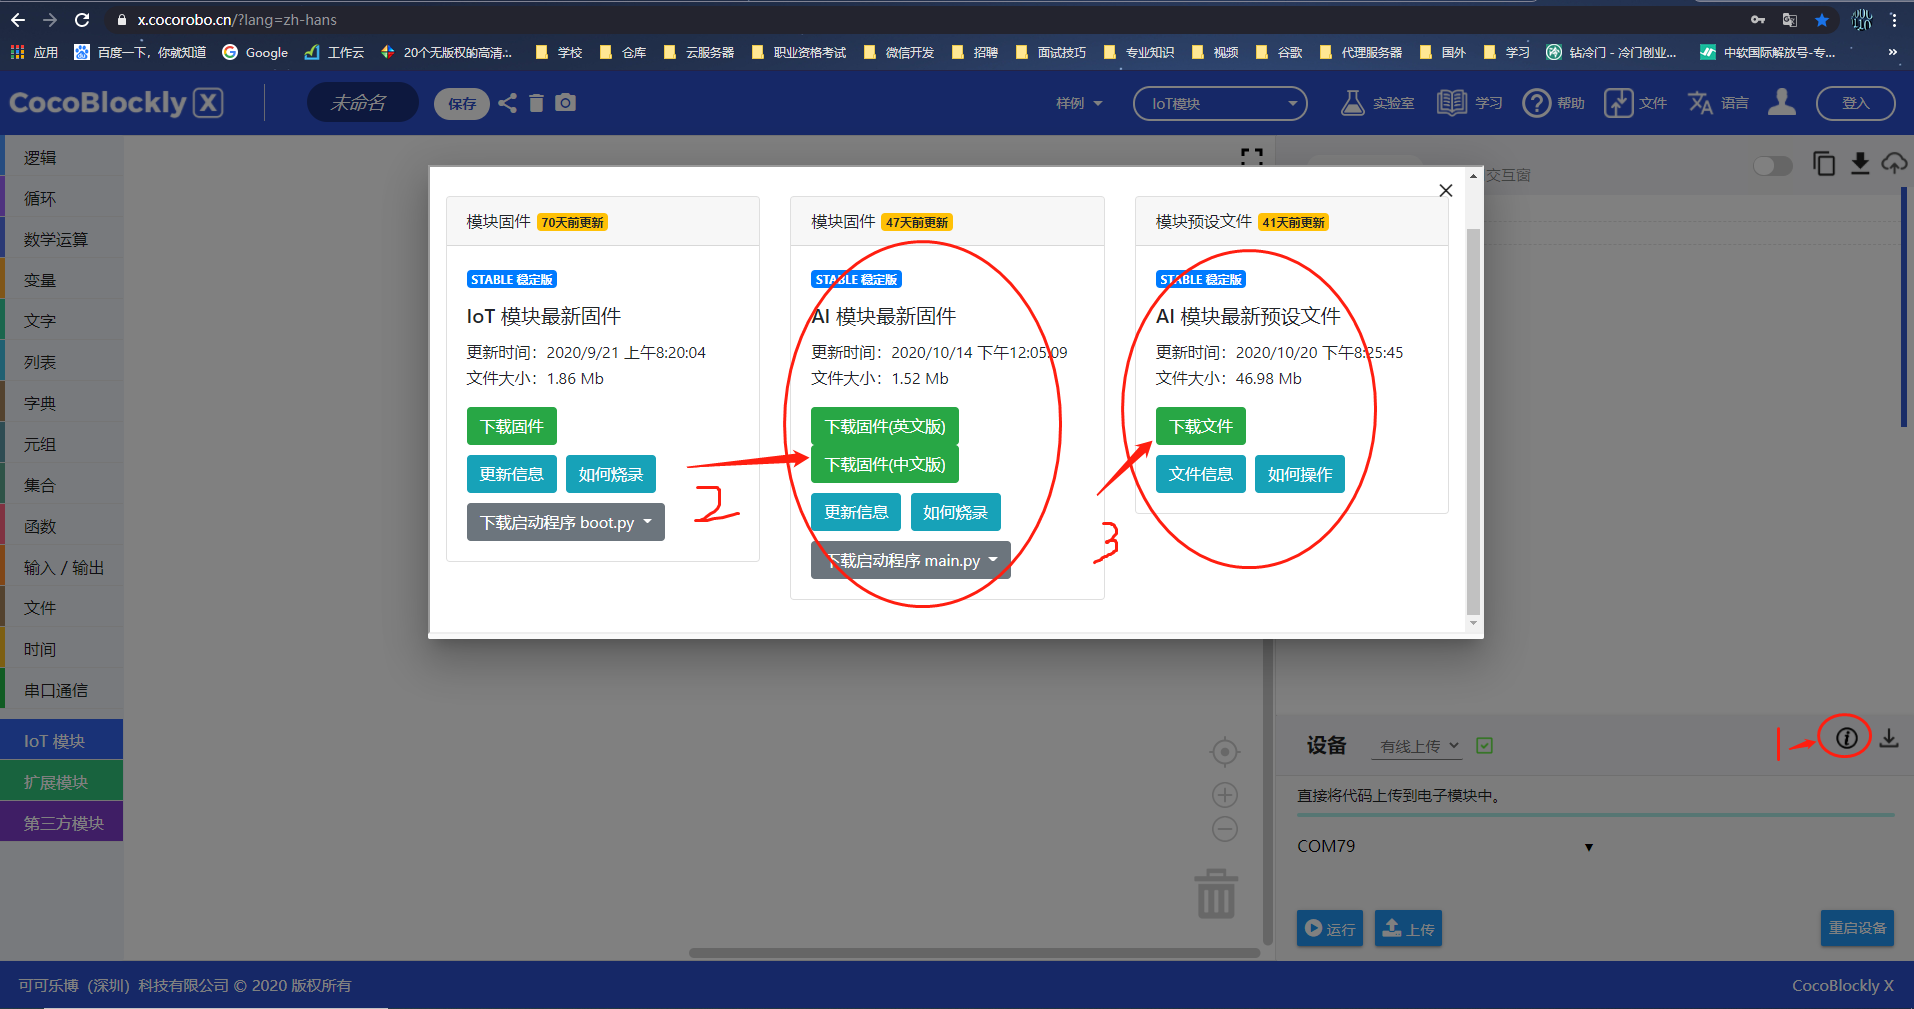Click 如何操作 button
The width and height of the screenshot is (1914, 1009).
tap(1300, 474)
